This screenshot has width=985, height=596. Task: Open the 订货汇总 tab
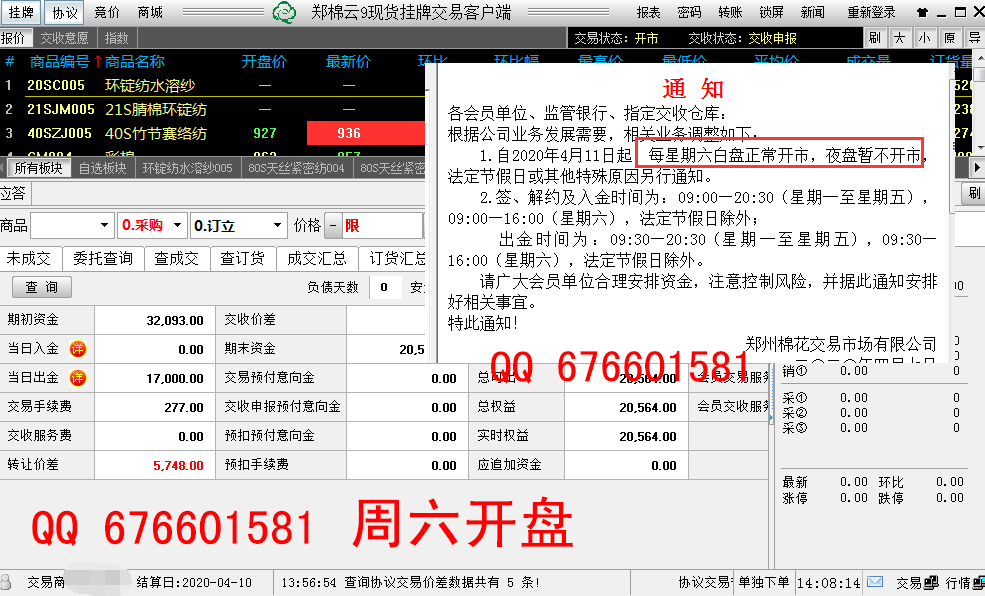[393, 258]
